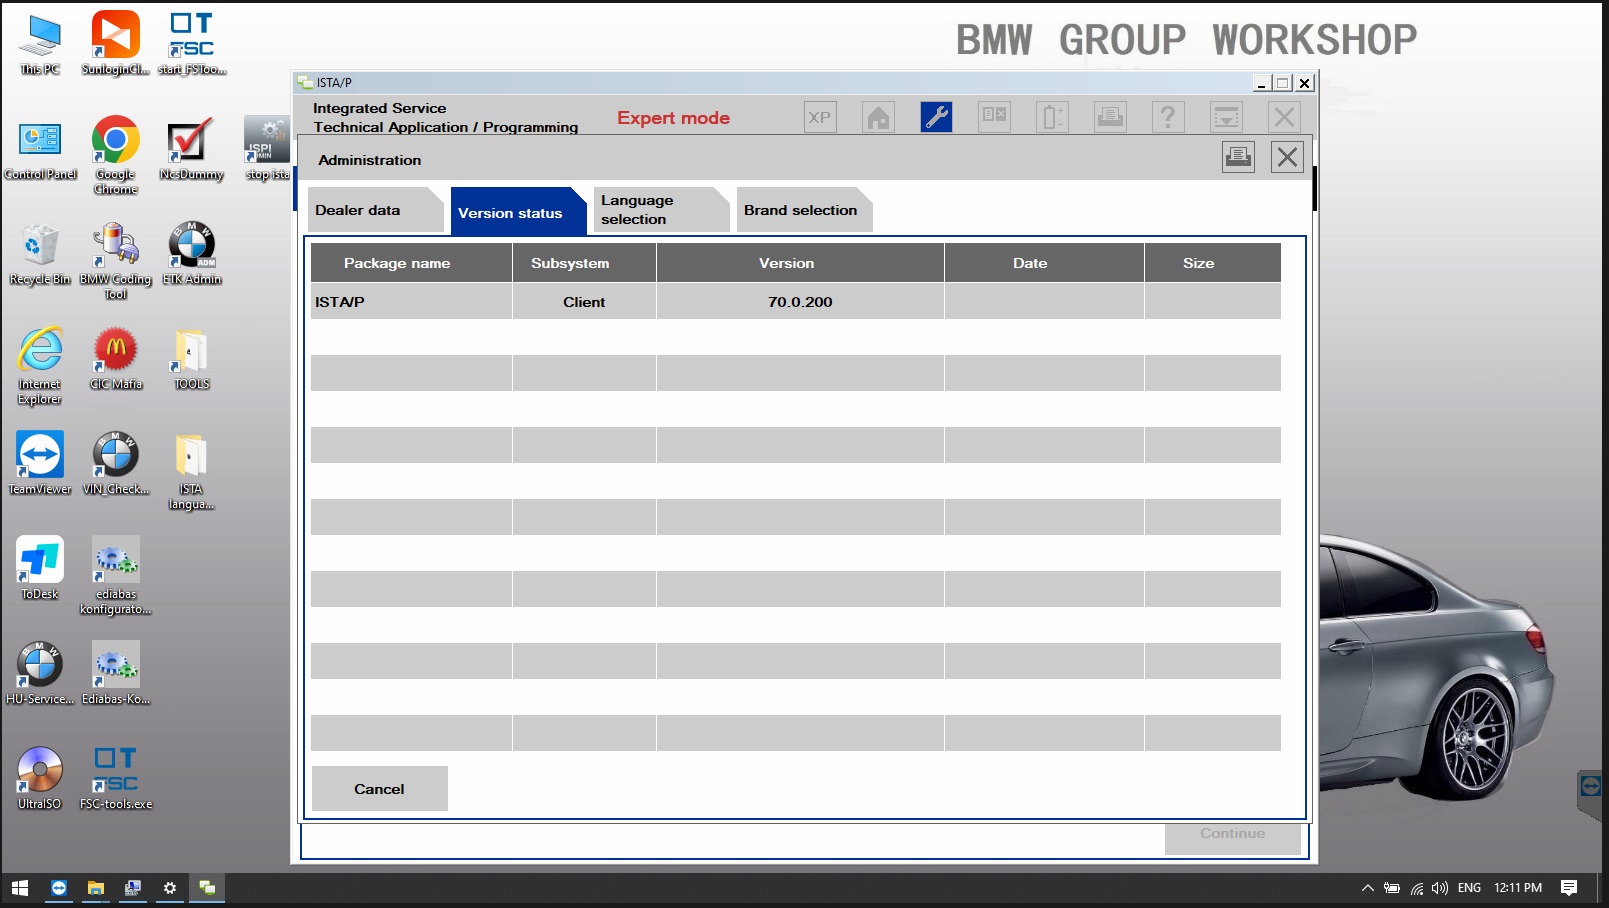Click the Cancel button

click(379, 789)
